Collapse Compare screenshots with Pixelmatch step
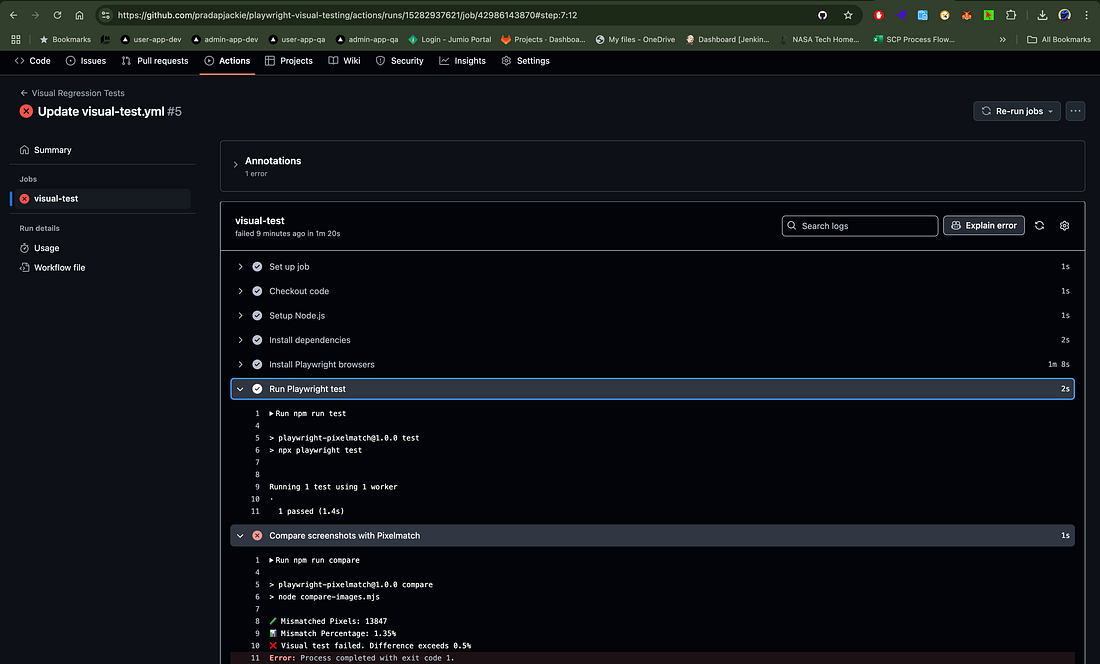 click(241, 536)
